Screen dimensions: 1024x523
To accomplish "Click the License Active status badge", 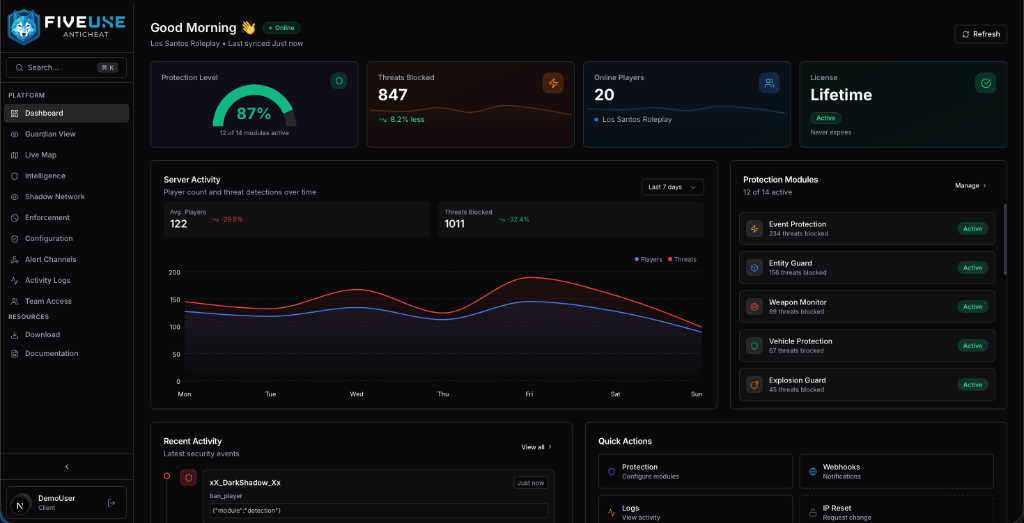I will coord(826,118).
